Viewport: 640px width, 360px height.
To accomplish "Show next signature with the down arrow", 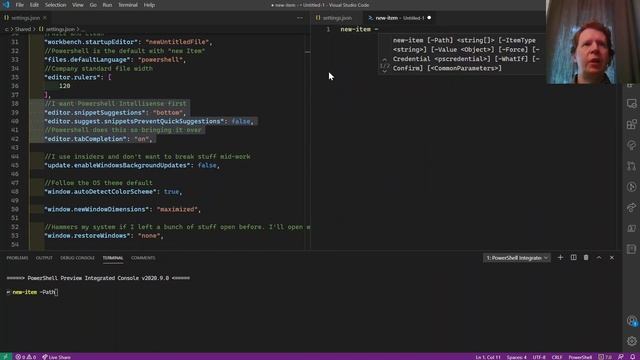I will click(x=384, y=71).
